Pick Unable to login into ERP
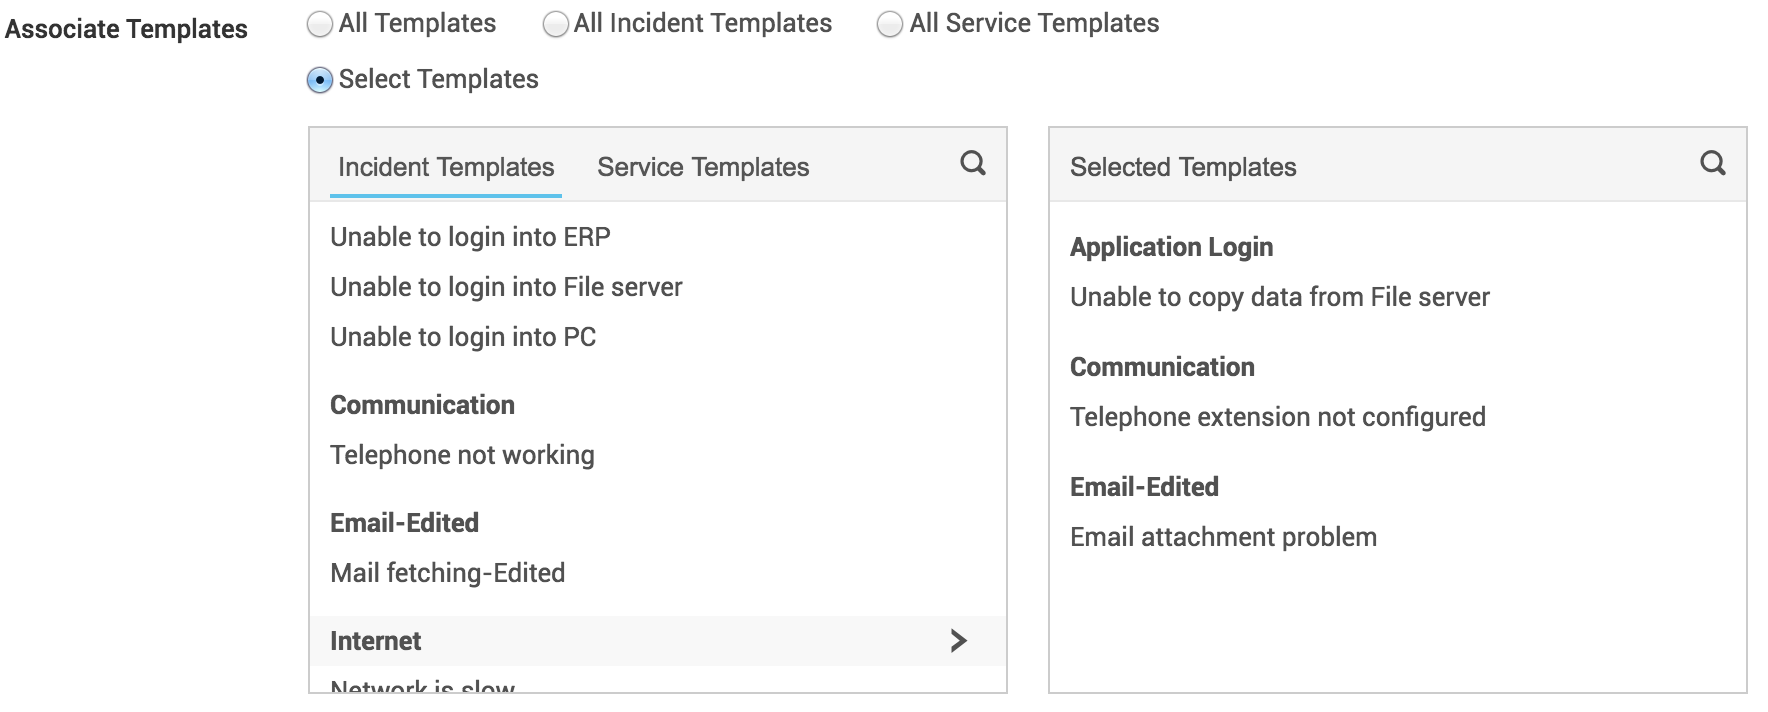 point(470,237)
